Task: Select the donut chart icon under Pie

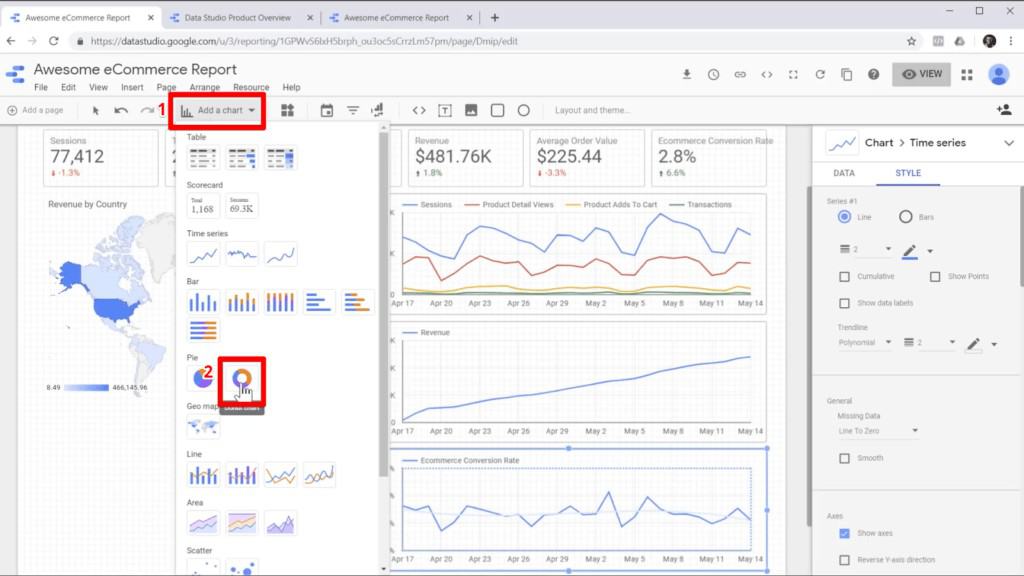Action: pyautogui.click(x=241, y=379)
